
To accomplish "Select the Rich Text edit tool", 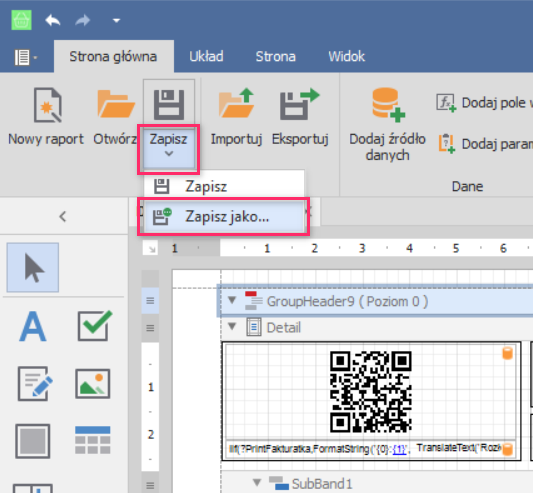I will tap(35, 384).
